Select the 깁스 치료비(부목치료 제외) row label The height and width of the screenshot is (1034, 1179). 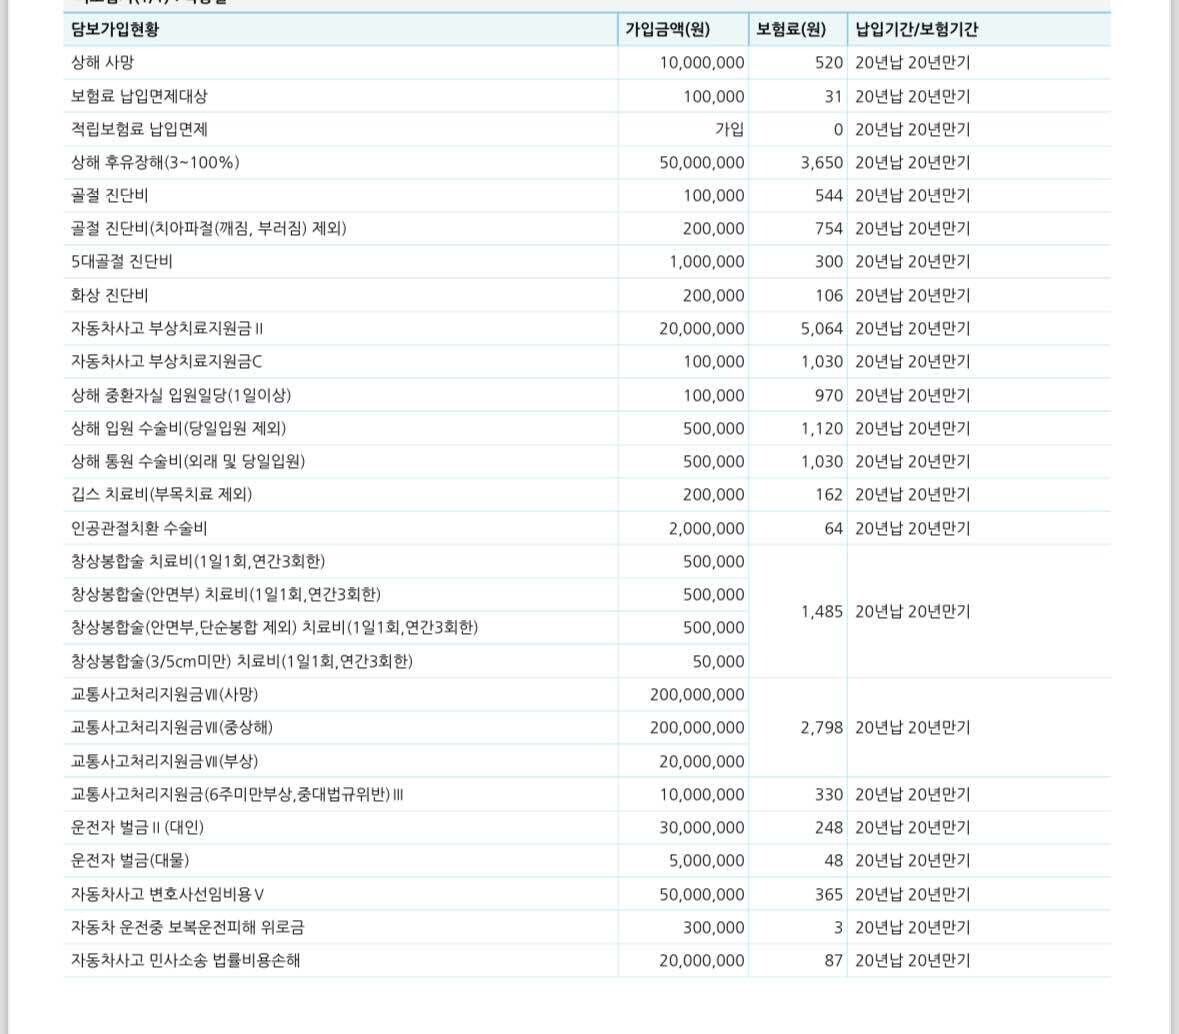click(x=161, y=494)
